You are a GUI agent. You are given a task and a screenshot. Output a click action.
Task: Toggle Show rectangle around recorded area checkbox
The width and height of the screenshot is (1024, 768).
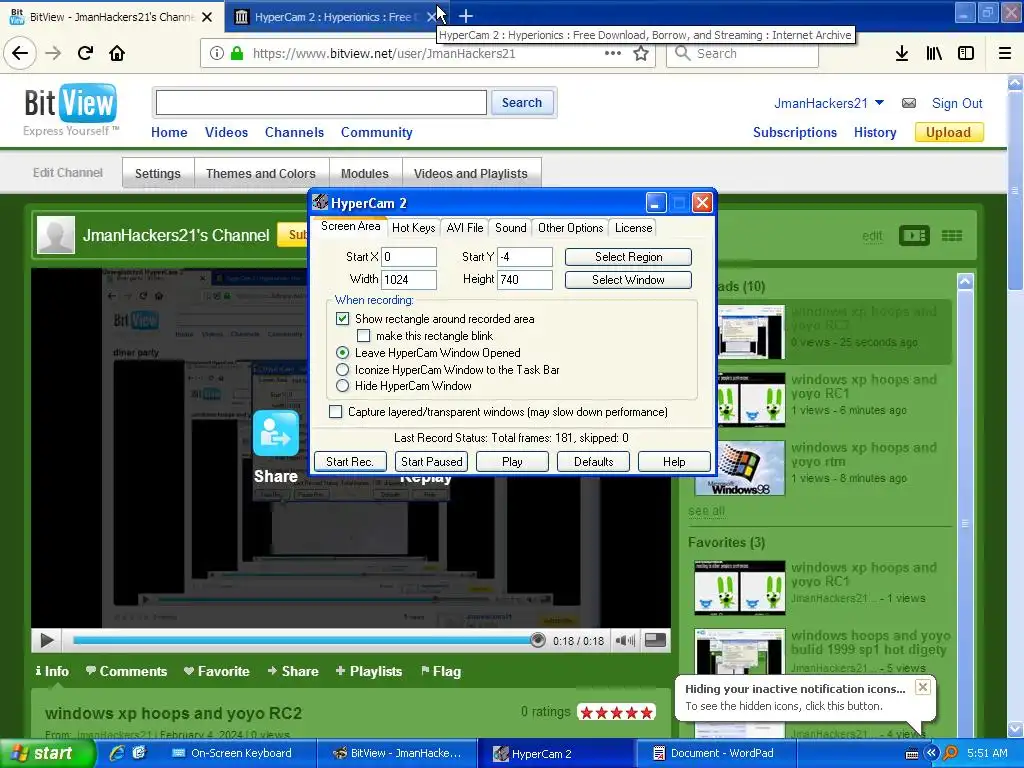coord(342,319)
